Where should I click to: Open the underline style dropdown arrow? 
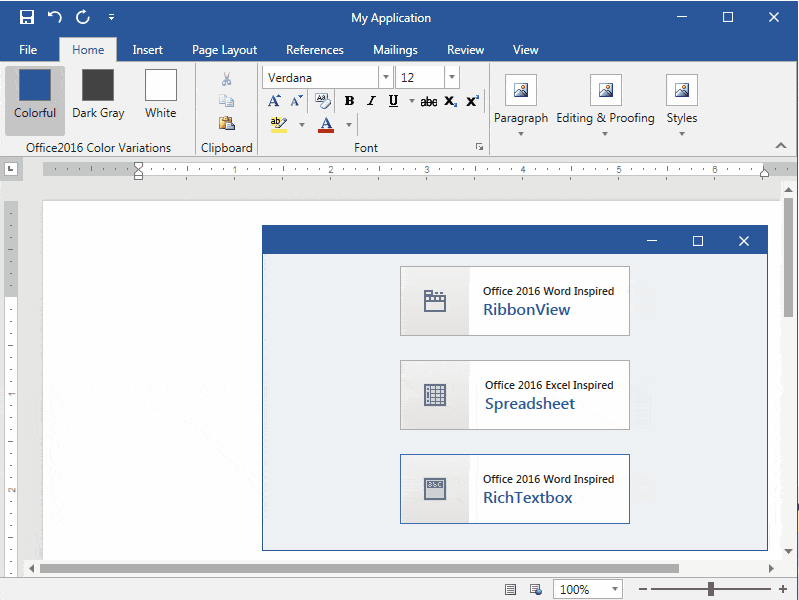coord(411,101)
